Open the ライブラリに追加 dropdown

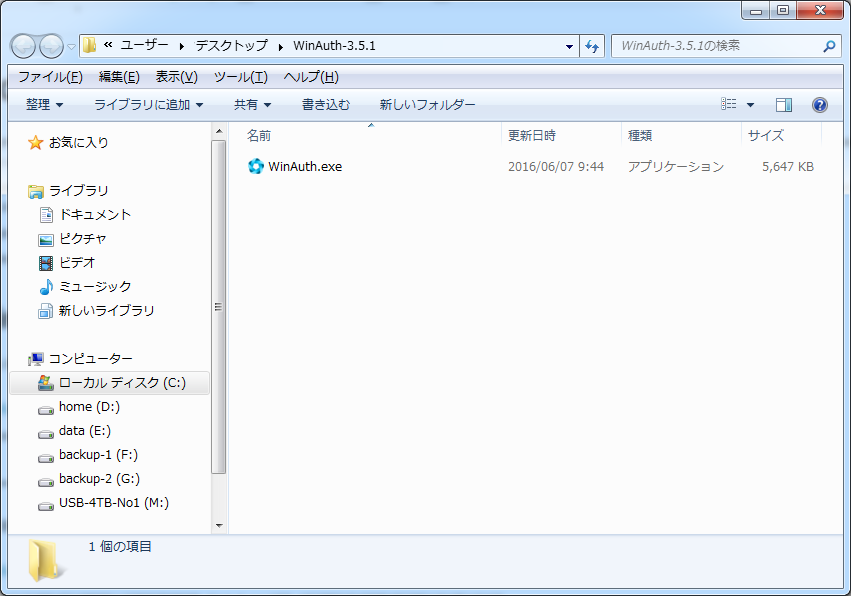149,104
